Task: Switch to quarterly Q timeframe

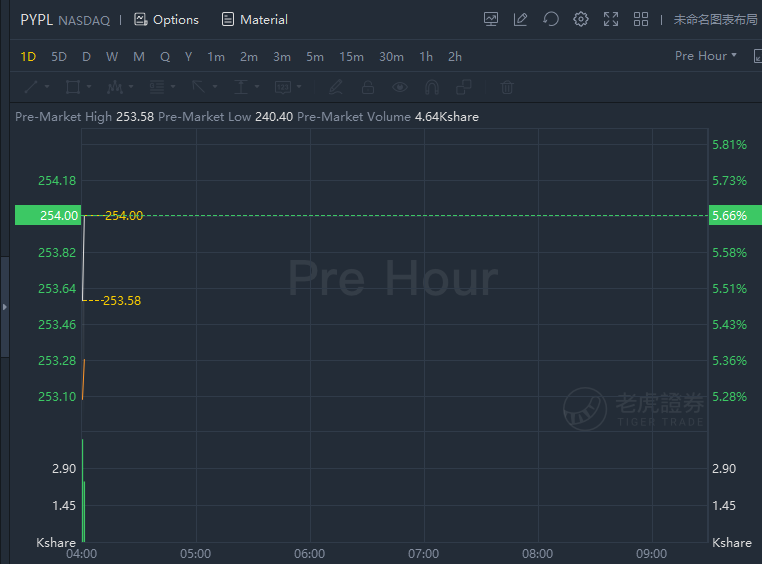Action: [x=165, y=57]
